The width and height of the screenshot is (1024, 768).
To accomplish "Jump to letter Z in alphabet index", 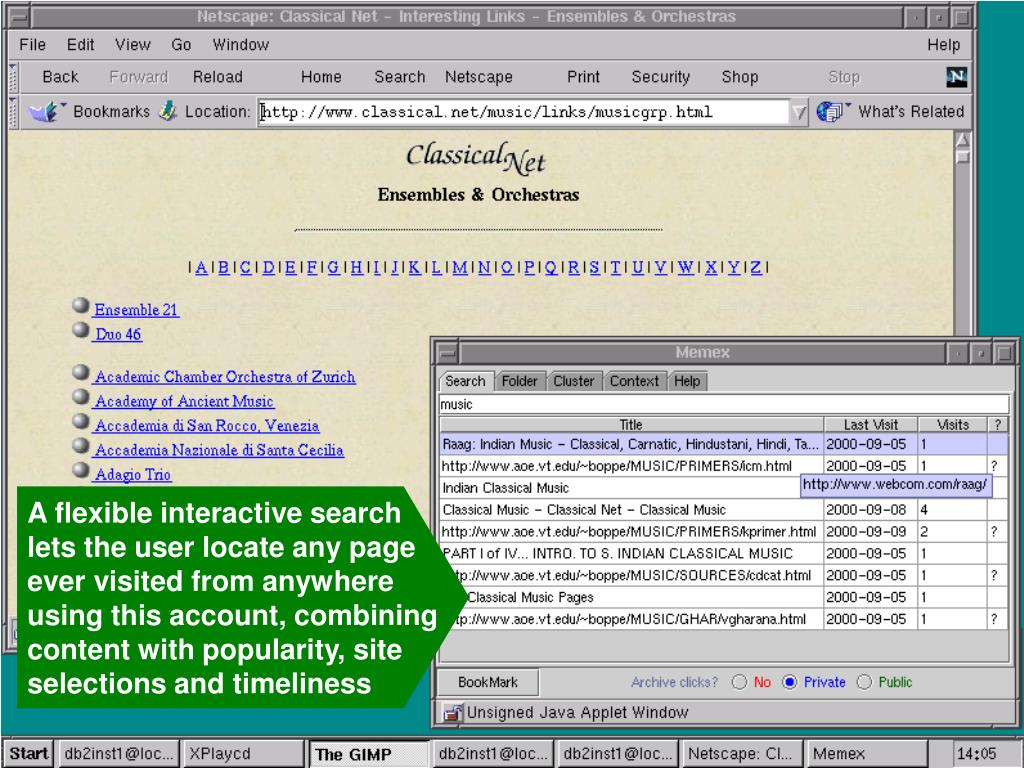I will tap(756, 267).
